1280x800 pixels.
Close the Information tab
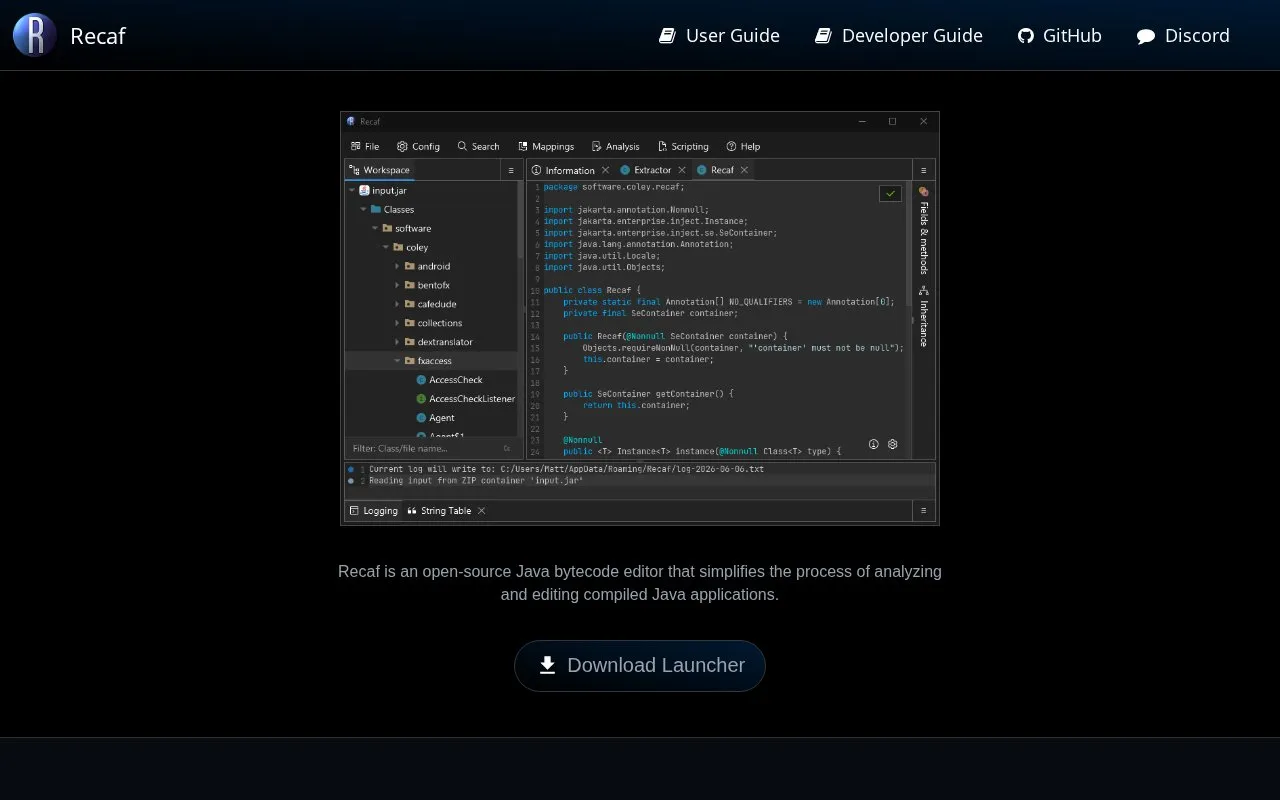pos(605,170)
